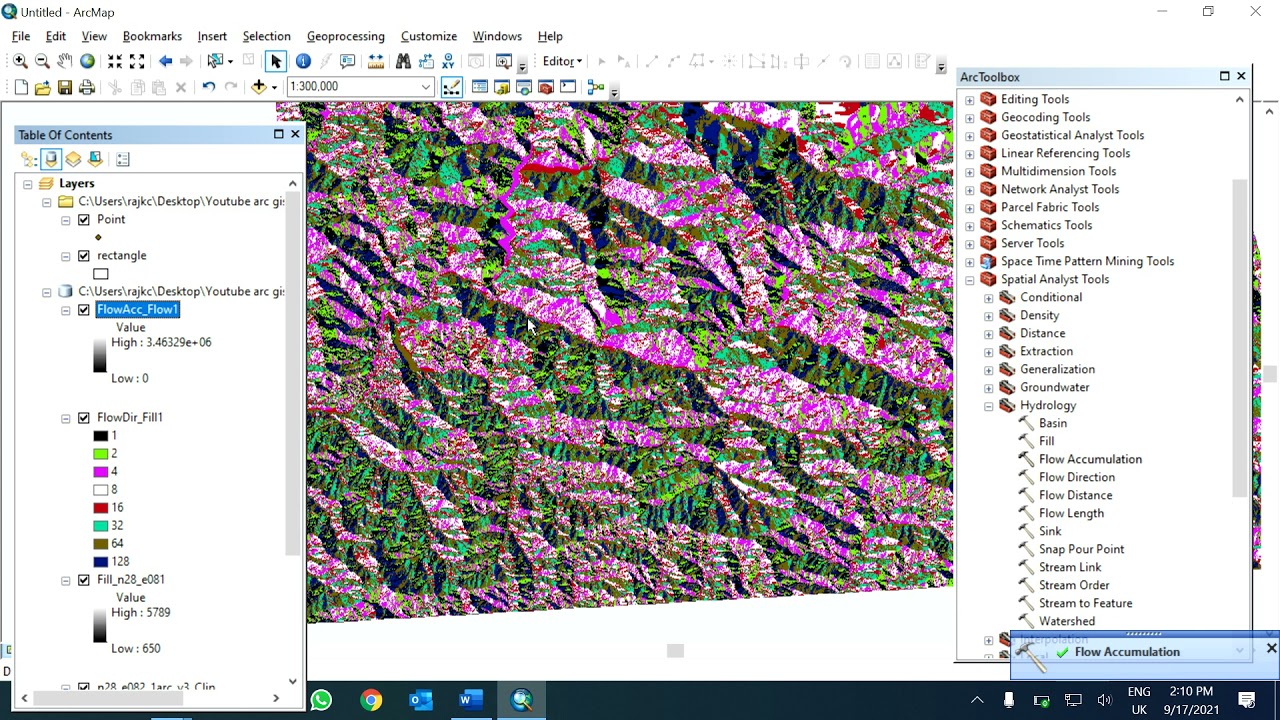Switch TOC to List By Source
Image resolution: width=1280 pixels, height=720 pixels.
51,159
